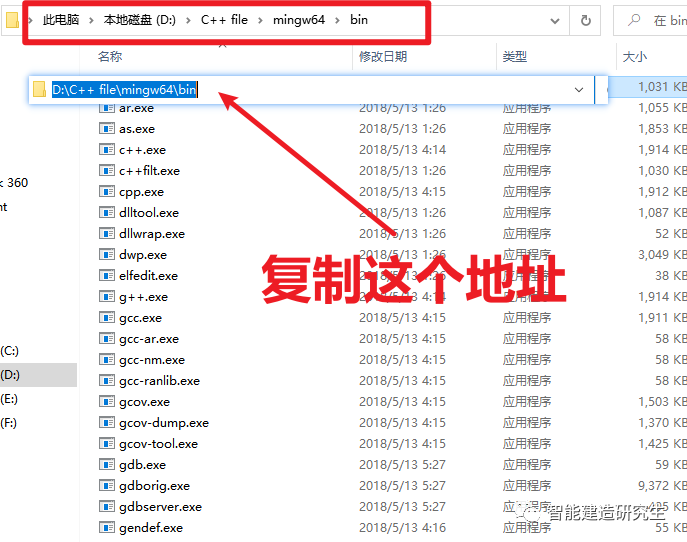Viewport: 687px width, 542px height.
Task: Click the search box for bin
Action: 650,20
